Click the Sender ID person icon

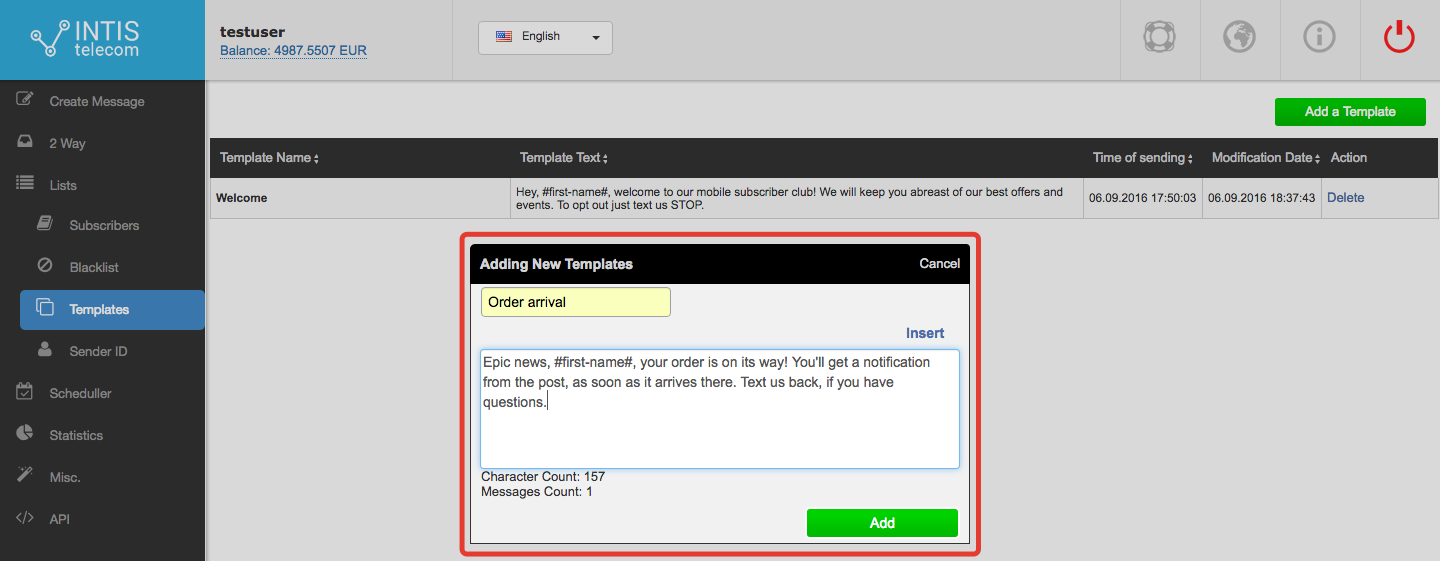click(x=45, y=350)
